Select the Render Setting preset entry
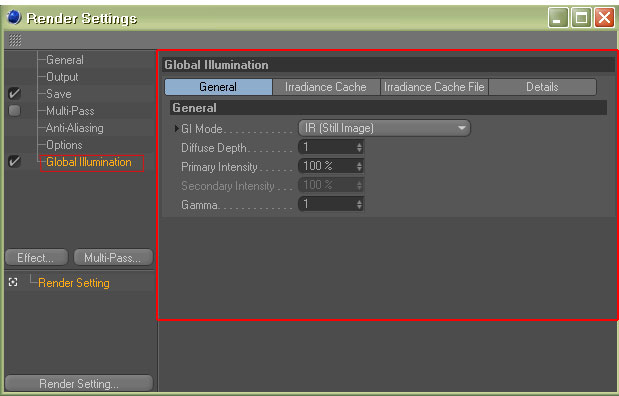Viewport: 619px width, 396px height. point(74,283)
